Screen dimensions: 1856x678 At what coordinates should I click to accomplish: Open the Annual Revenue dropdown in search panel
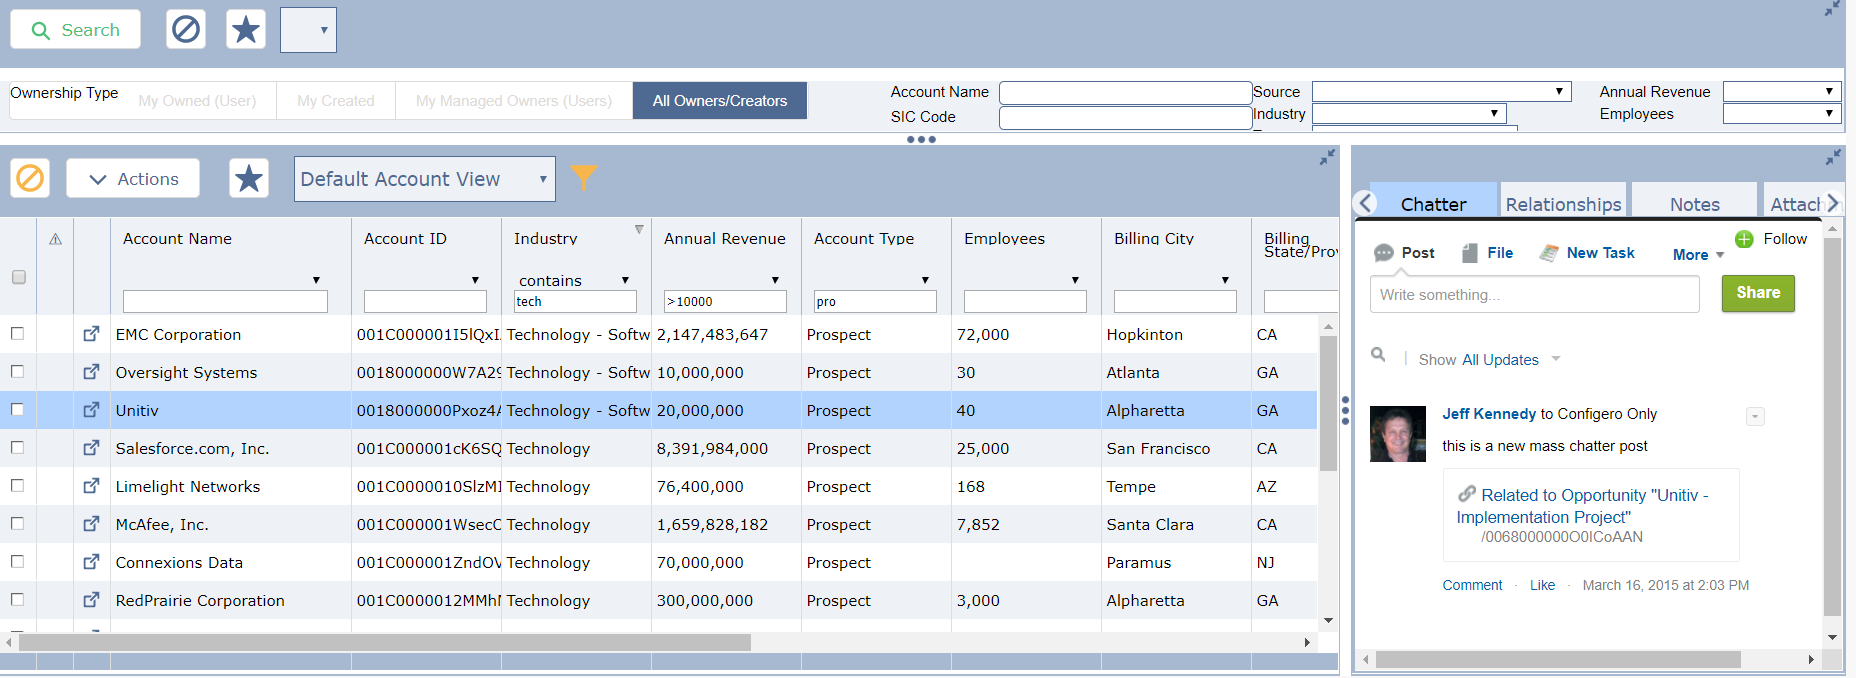1782,91
